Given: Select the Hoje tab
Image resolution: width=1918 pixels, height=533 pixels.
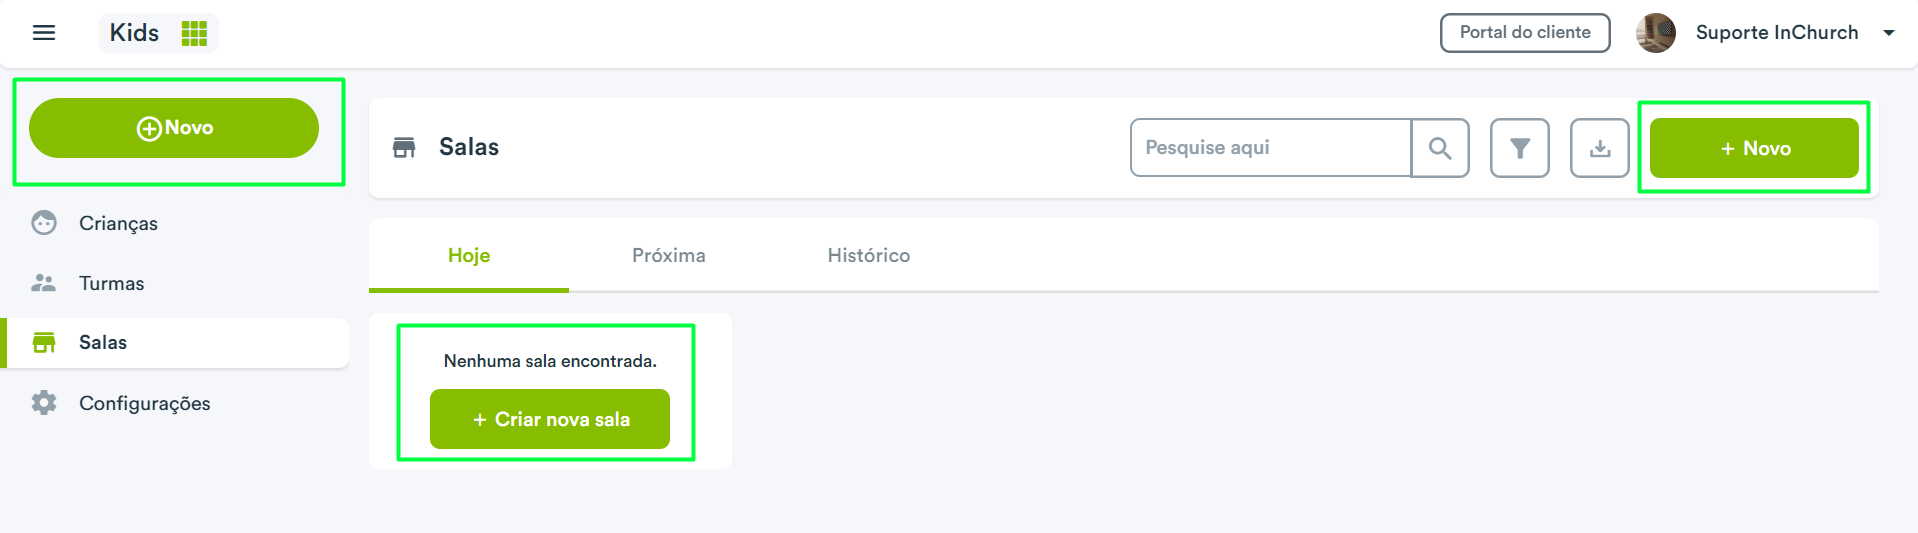Looking at the screenshot, I should point(469,255).
